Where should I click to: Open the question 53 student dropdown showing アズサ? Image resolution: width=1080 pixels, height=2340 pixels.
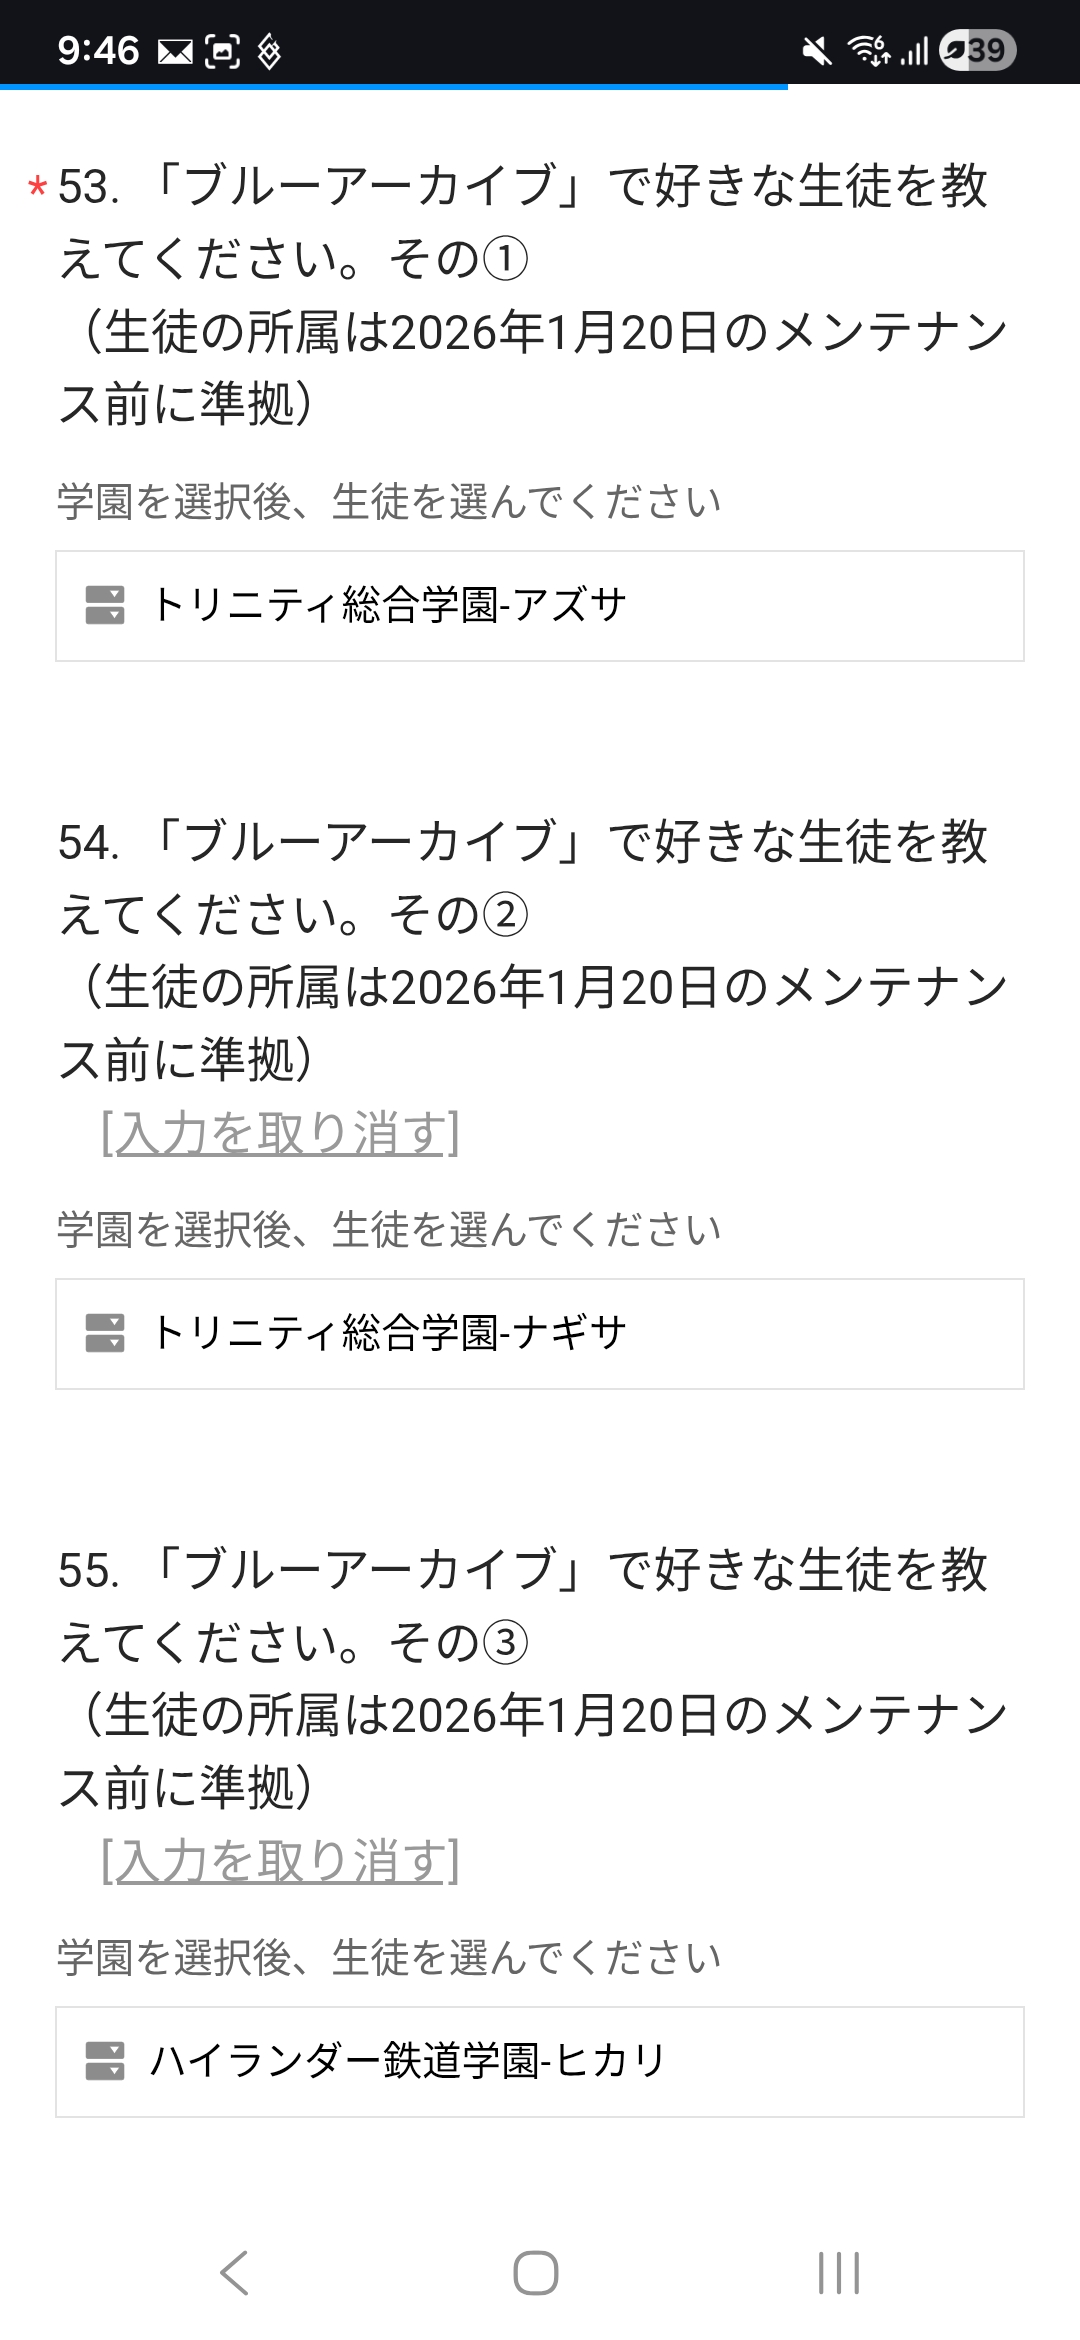coord(540,606)
